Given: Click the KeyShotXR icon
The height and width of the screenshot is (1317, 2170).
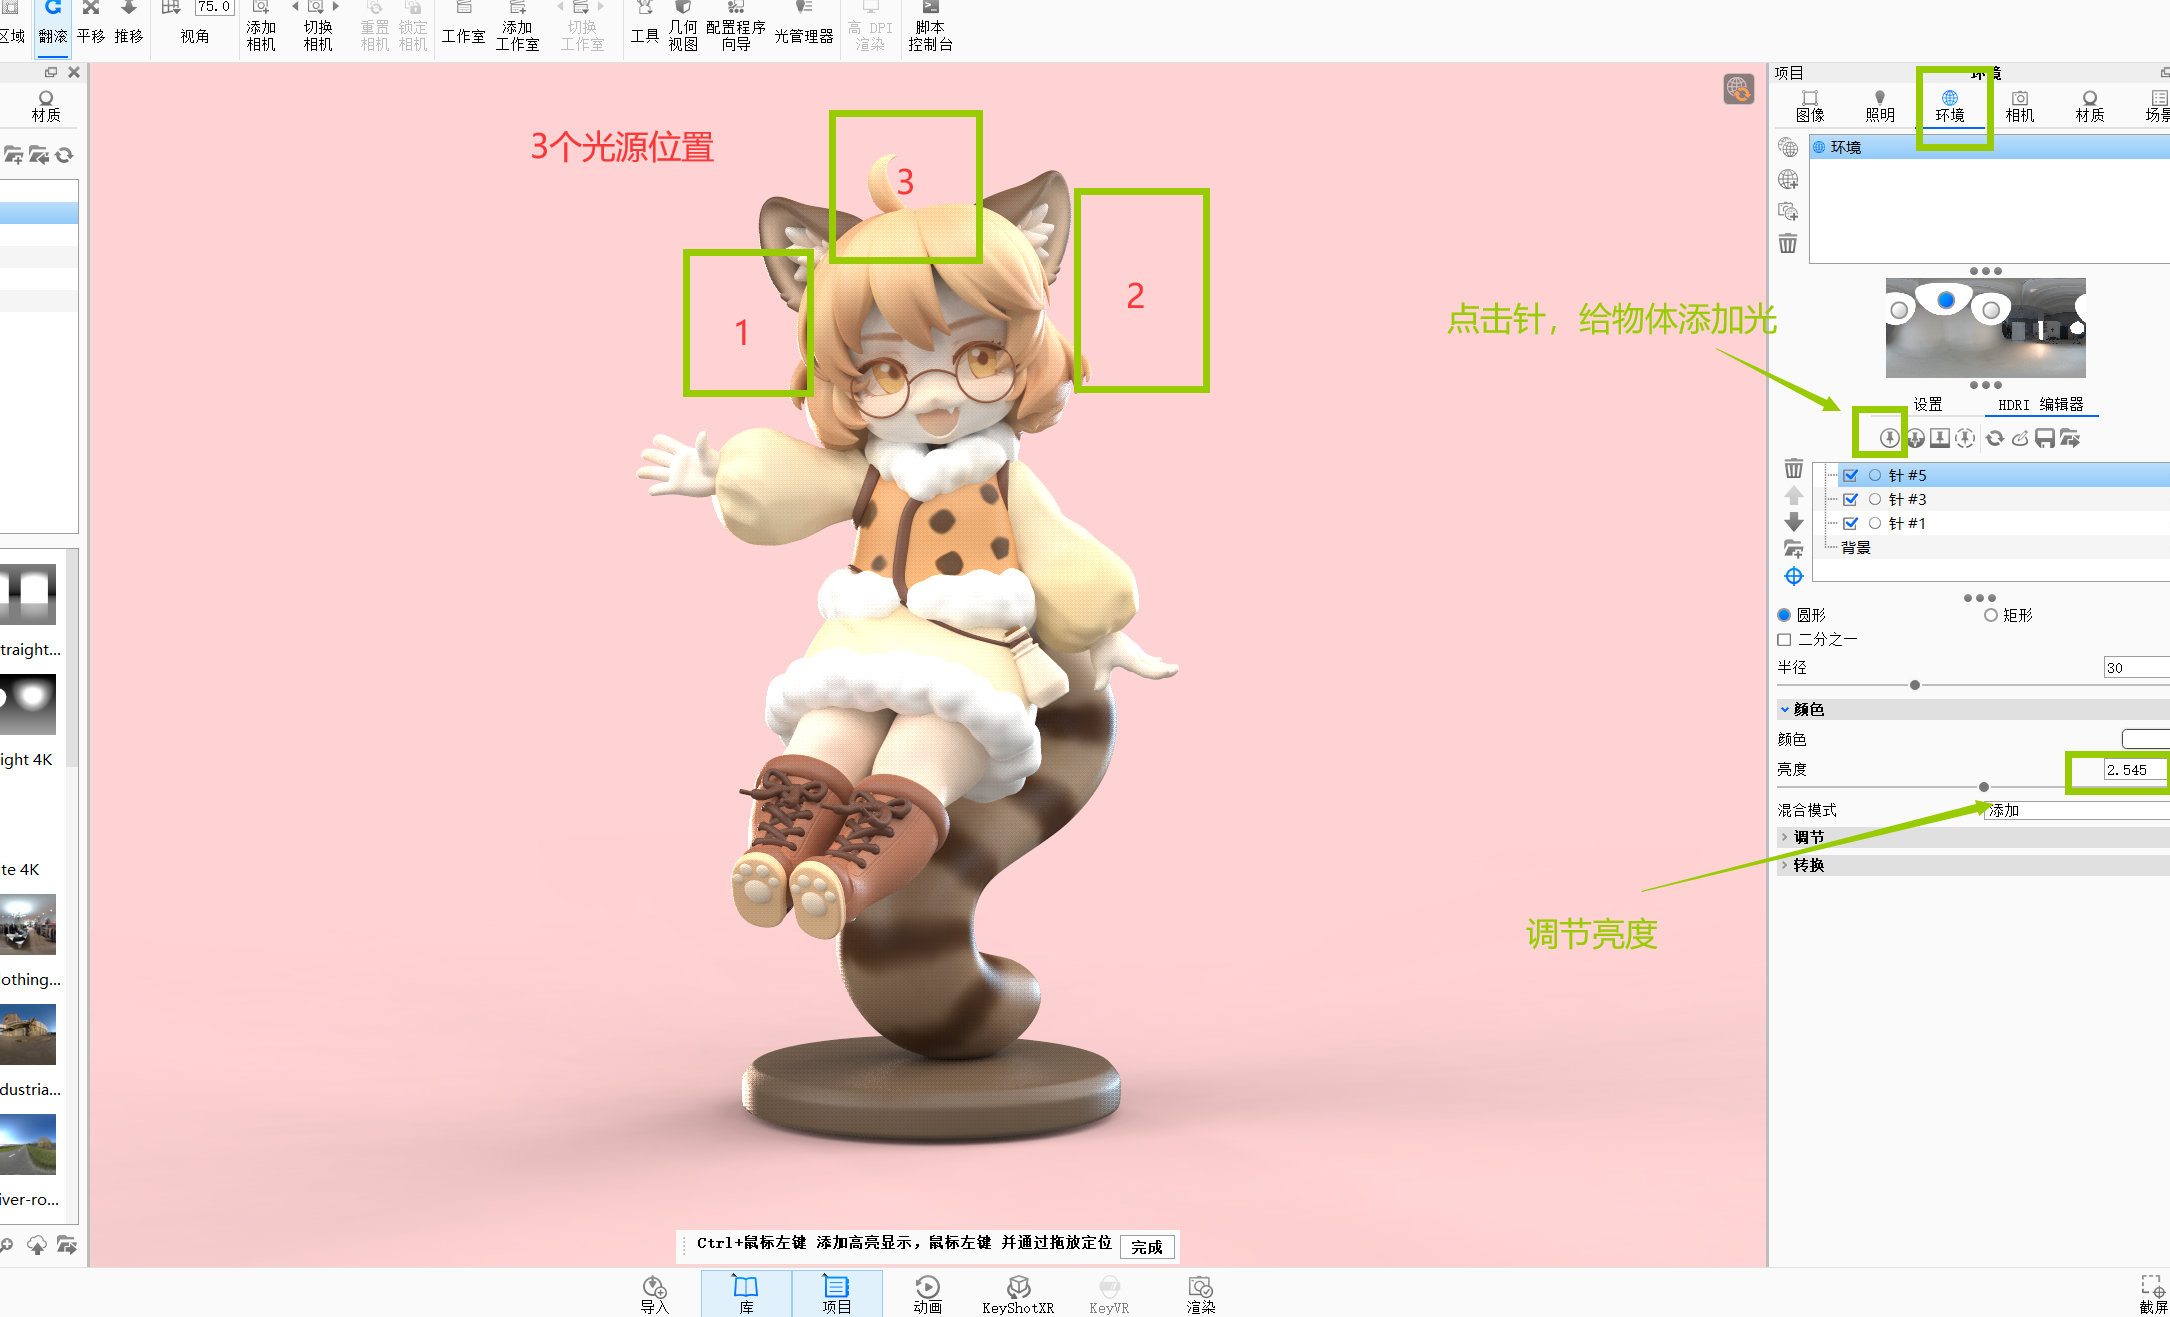Looking at the screenshot, I should click(1017, 1293).
